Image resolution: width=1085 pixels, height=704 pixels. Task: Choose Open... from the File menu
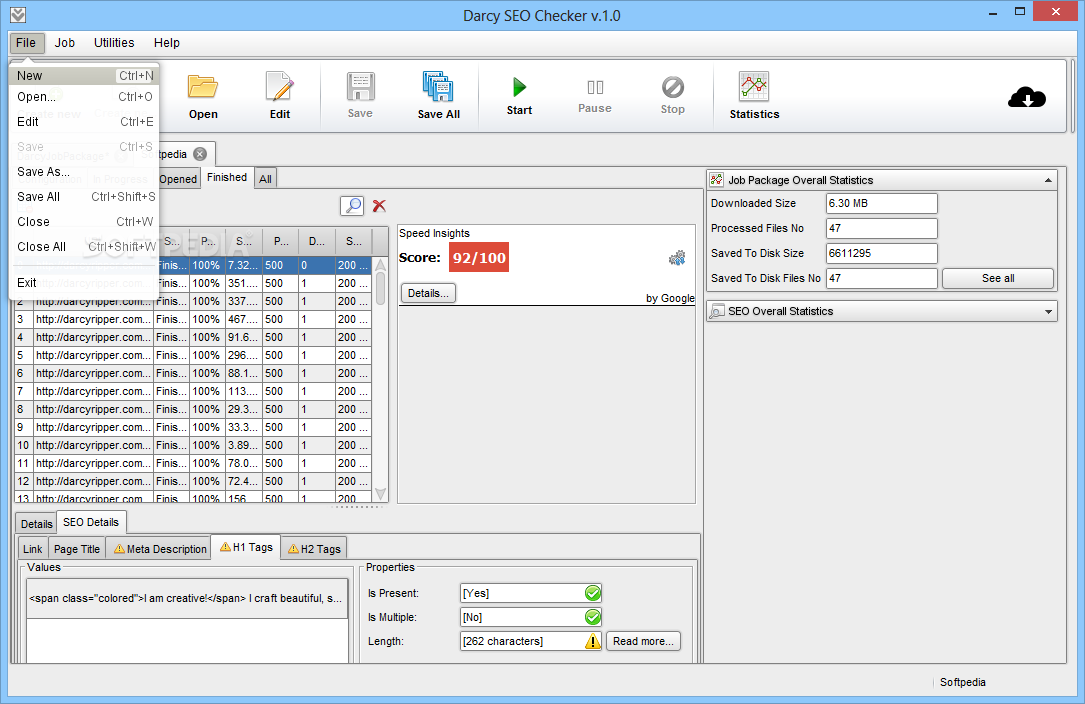84,97
